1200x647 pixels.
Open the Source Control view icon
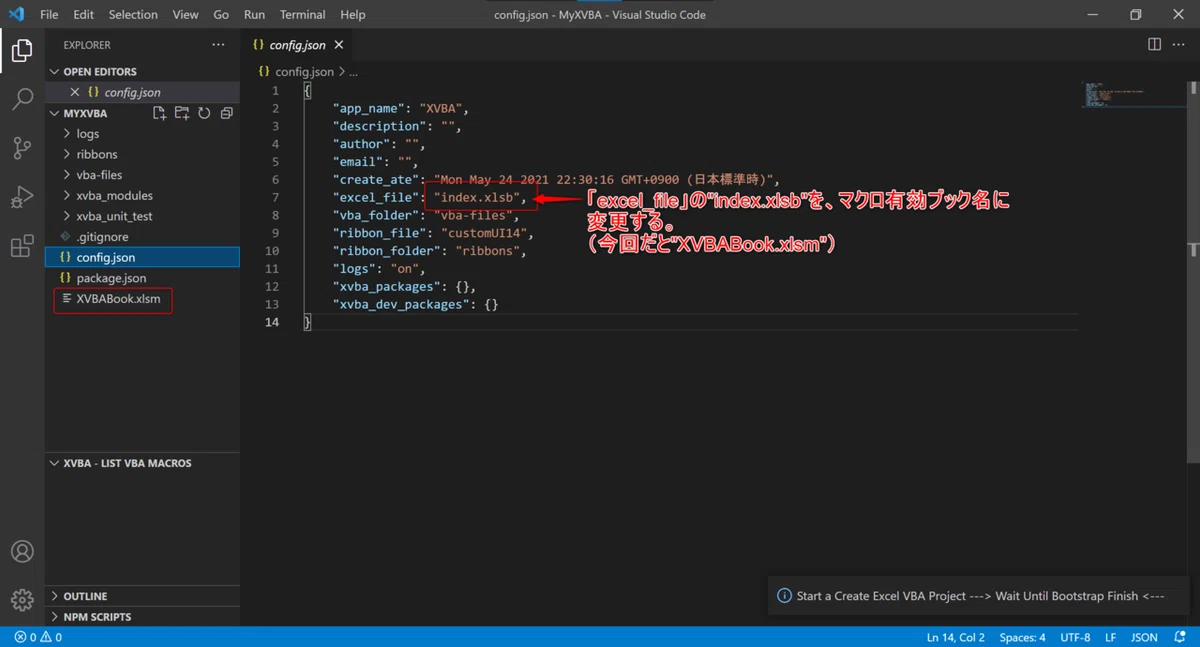[22, 148]
